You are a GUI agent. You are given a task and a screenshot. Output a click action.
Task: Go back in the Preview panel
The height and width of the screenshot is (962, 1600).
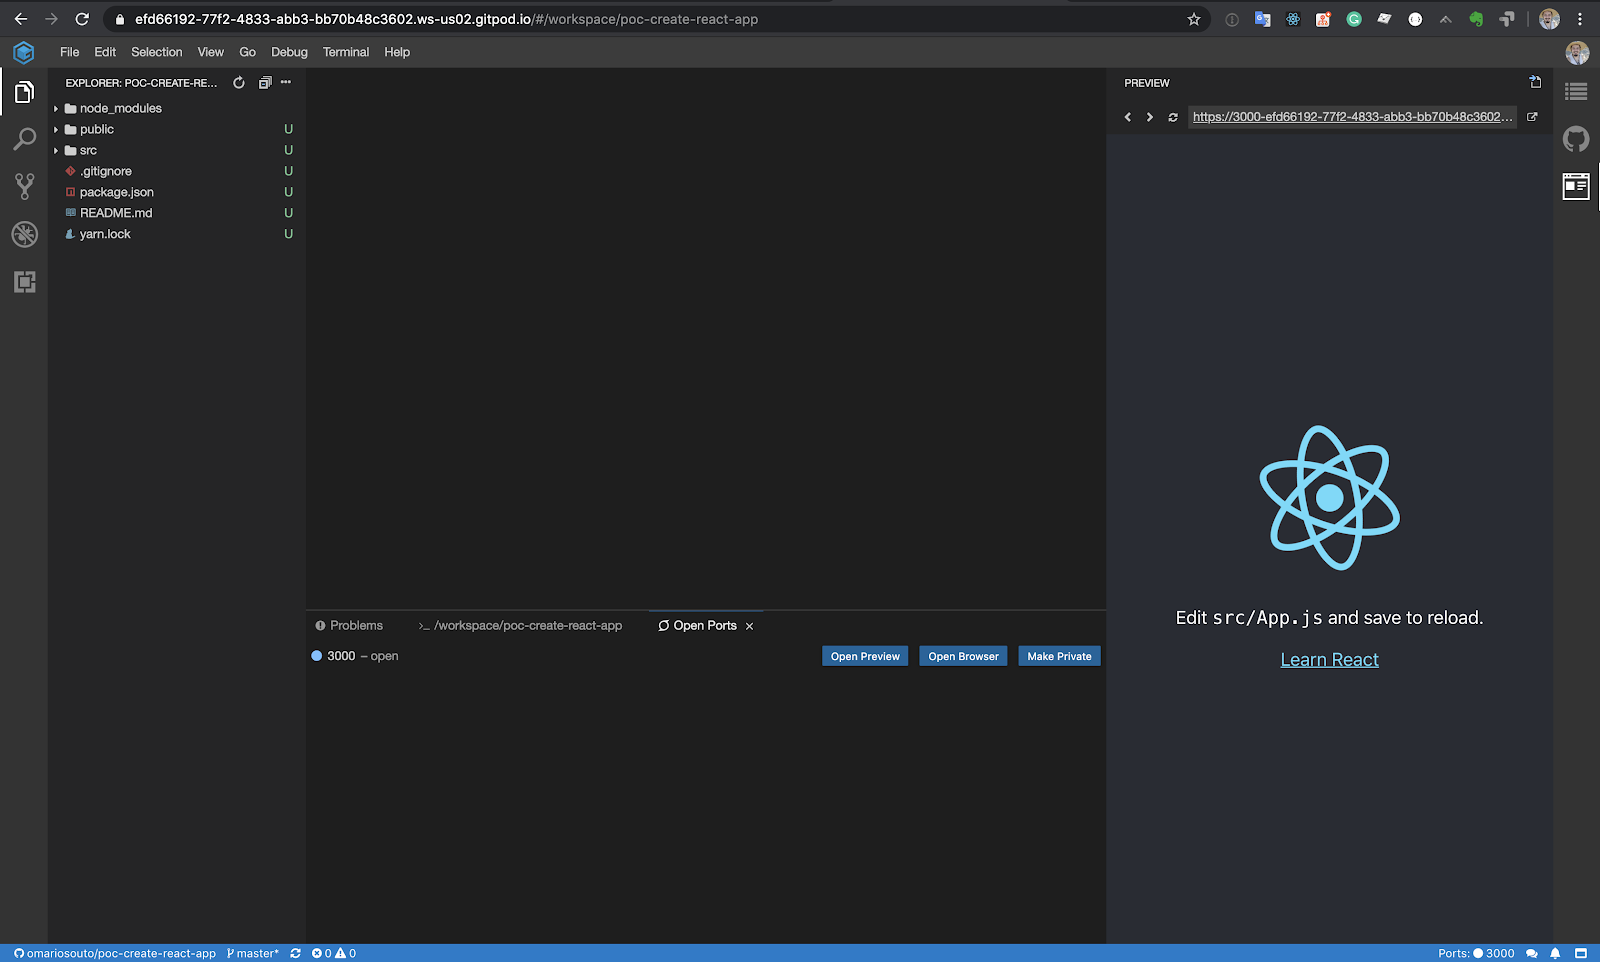click(x=1128, y=117)
